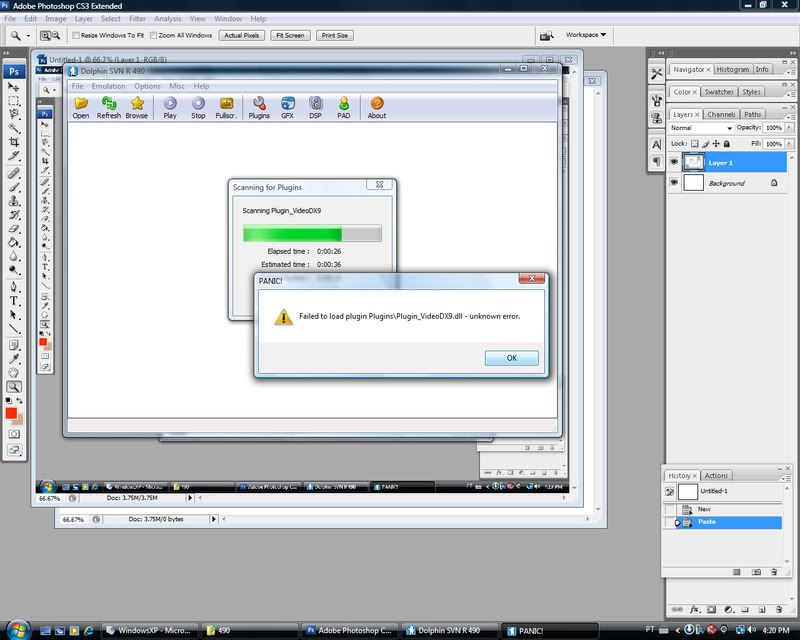The image size is (800, 640).
Task: Switch to the Channels tab
Action: coord(721,114)
